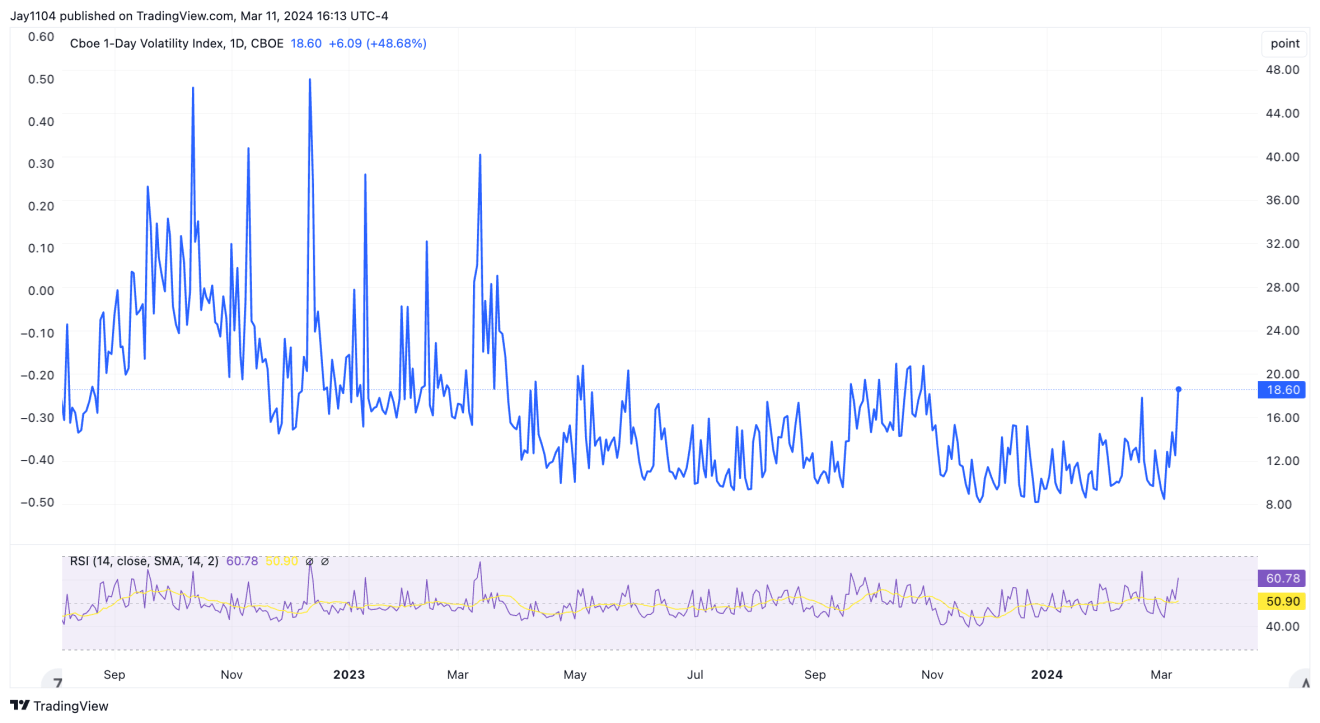Click the Nov label just before 2024

(x=932, y=674)
